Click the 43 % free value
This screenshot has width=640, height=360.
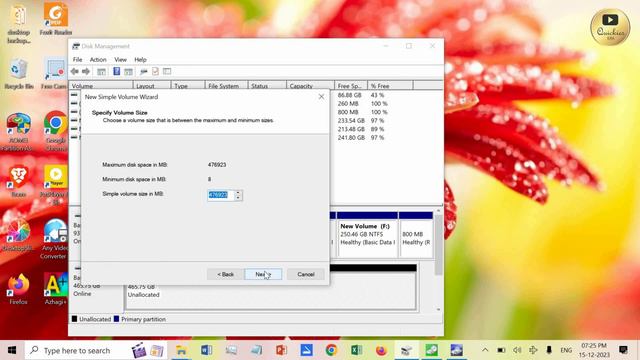pyautogui.click(x=377, y=95)
